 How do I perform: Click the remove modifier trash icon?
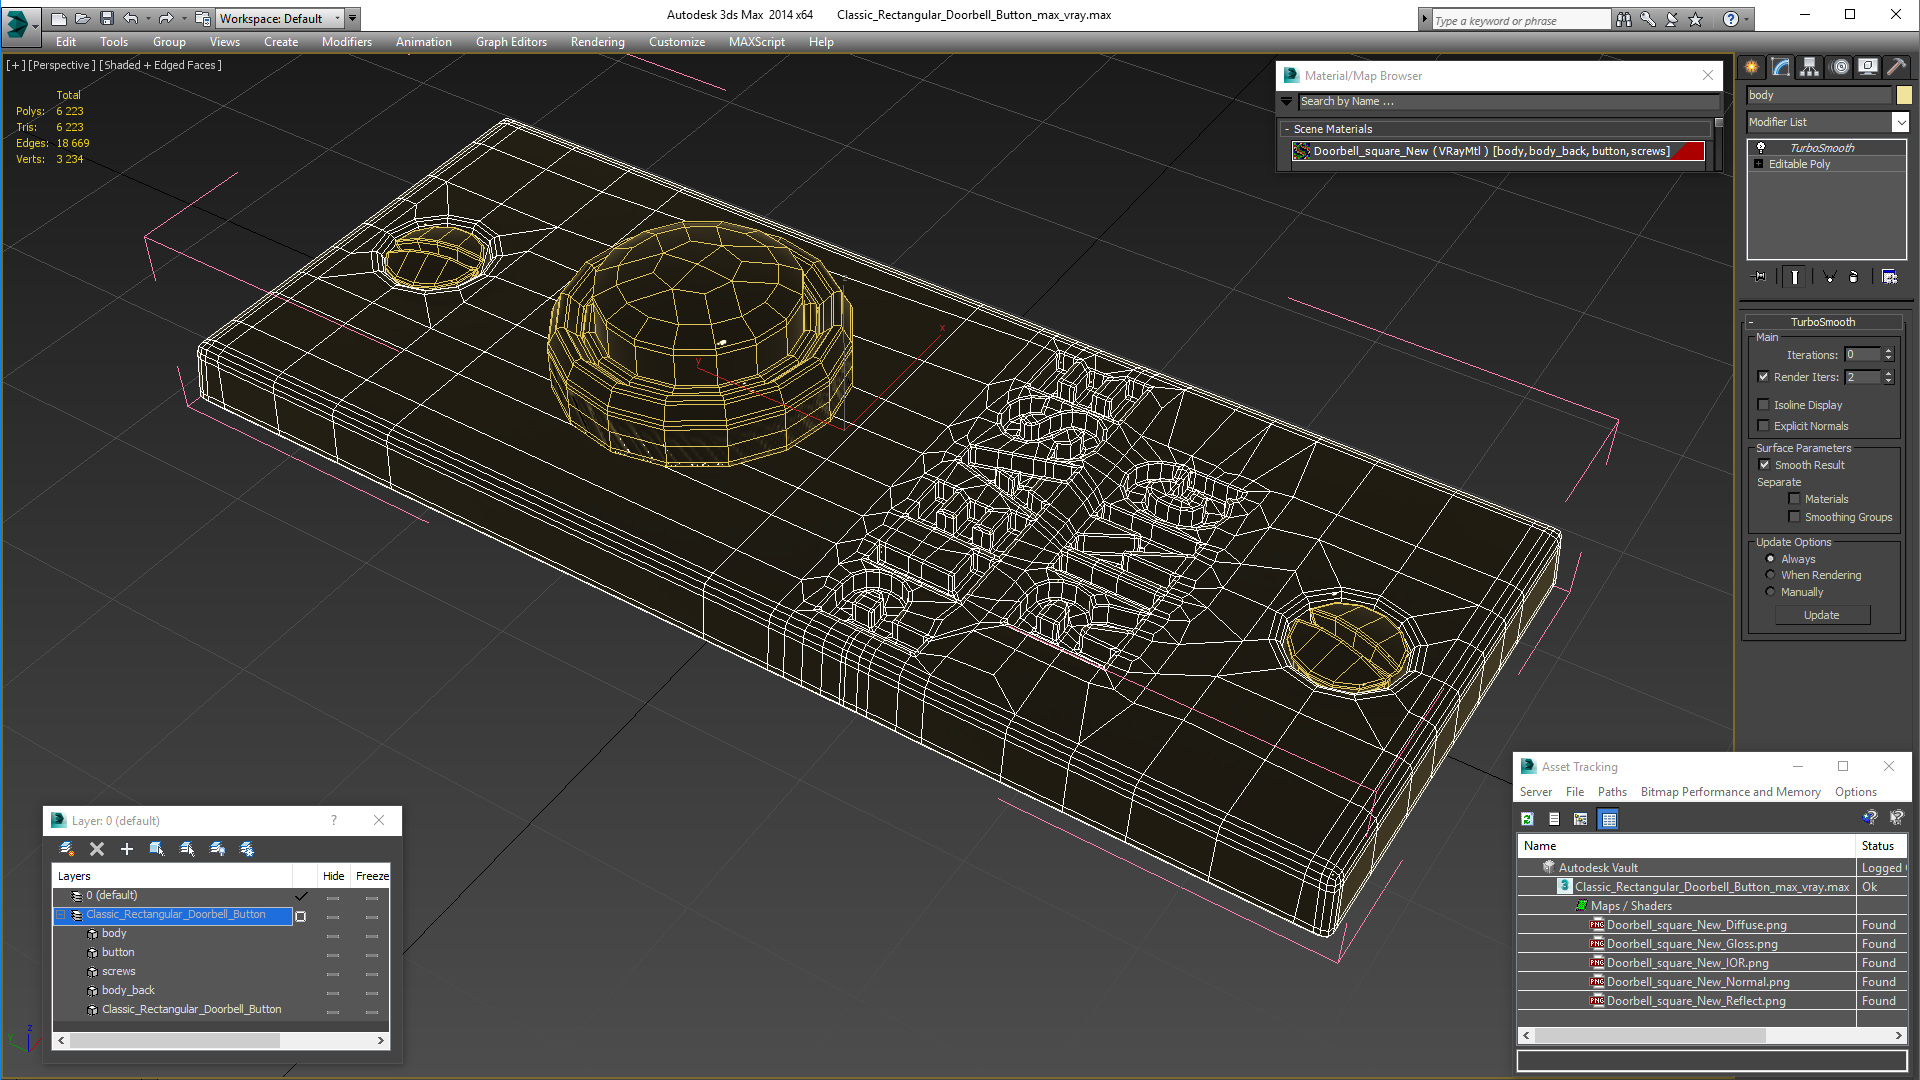(x=1853, y=277)
